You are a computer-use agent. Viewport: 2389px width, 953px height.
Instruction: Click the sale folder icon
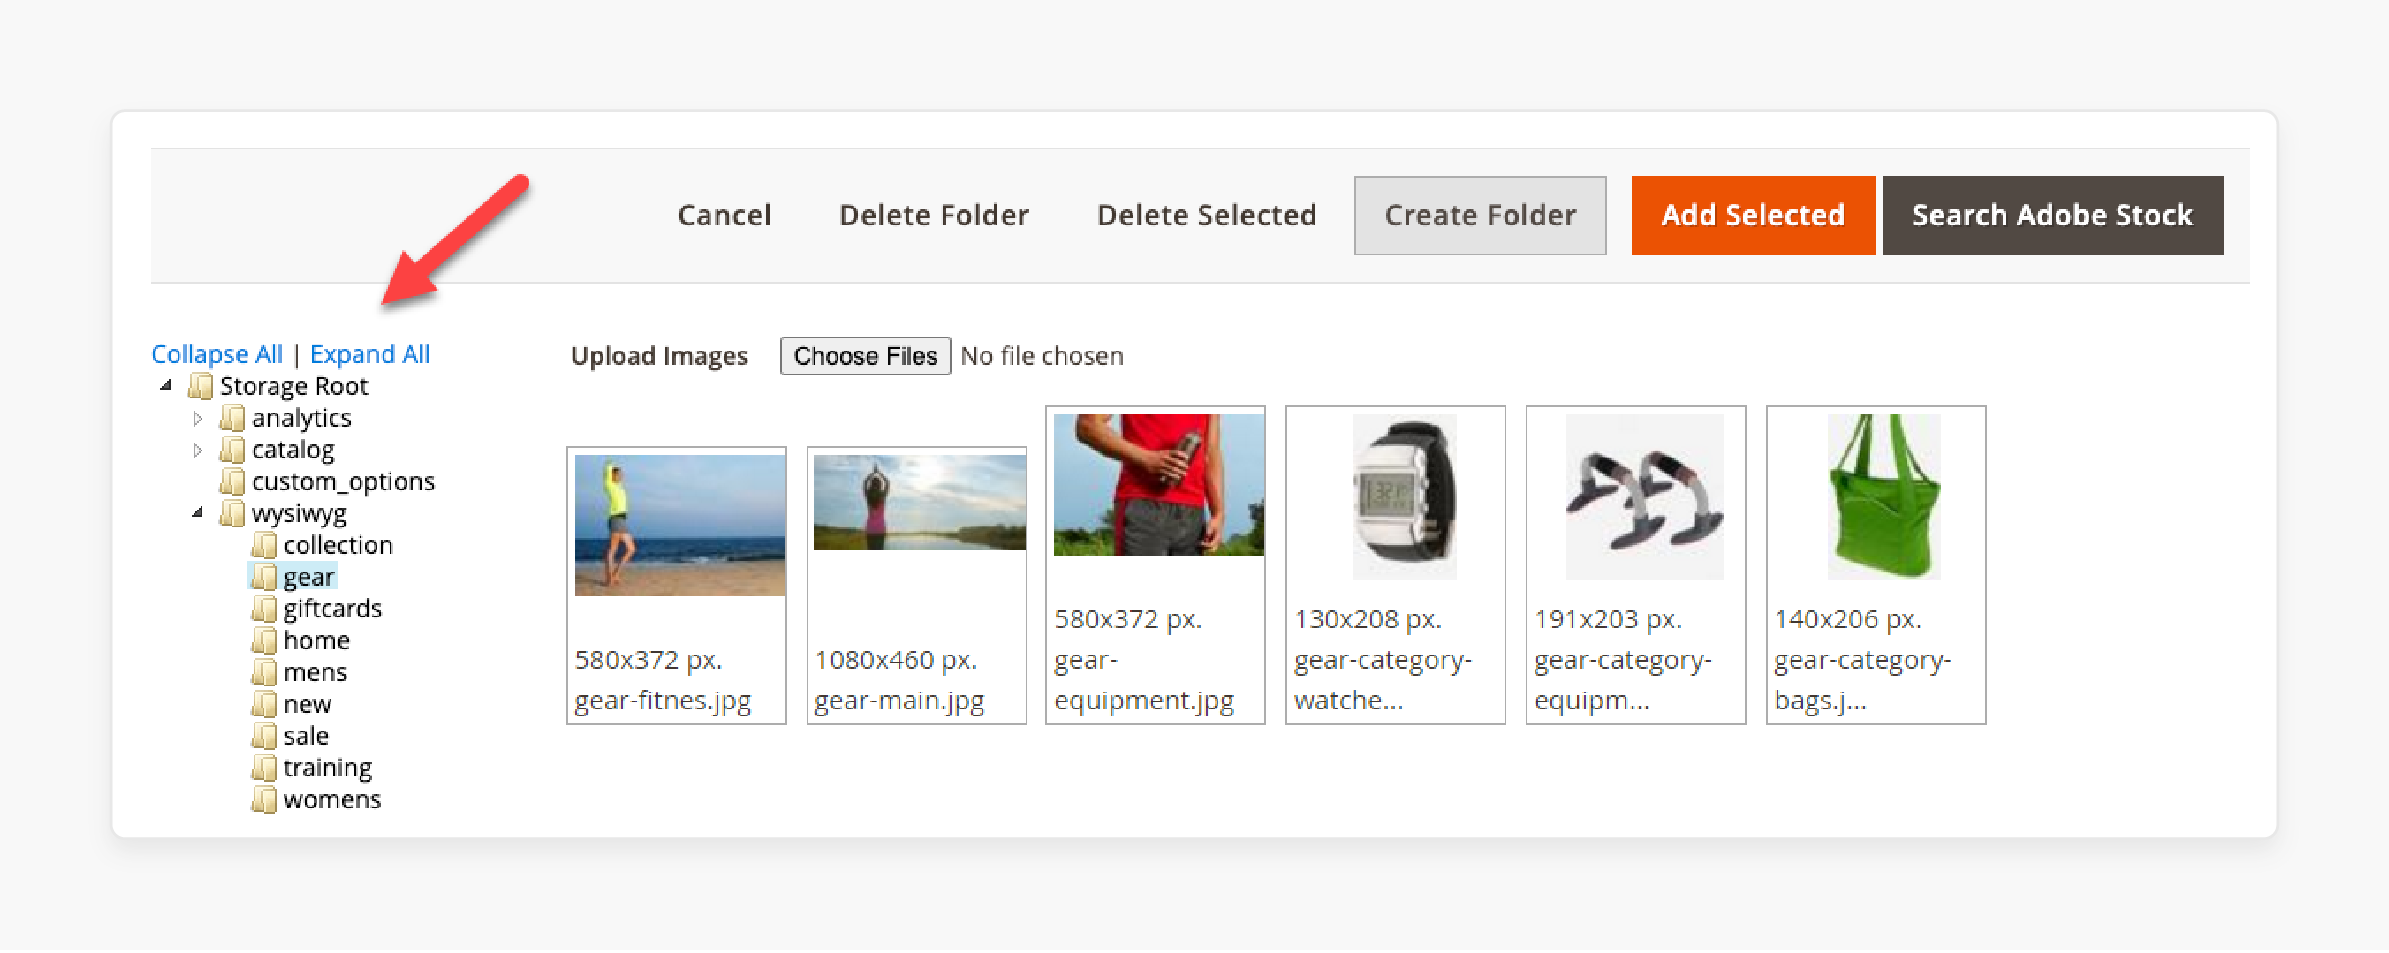264,736
